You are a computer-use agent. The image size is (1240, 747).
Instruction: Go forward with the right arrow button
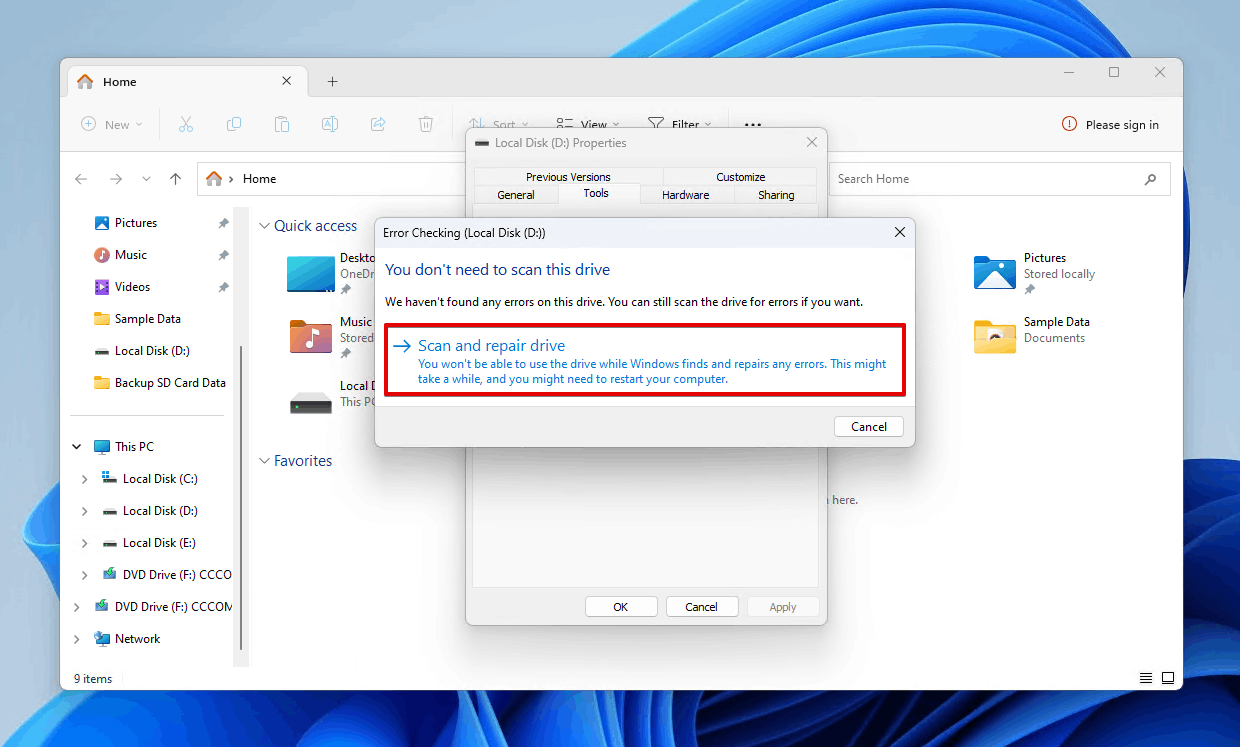pos(116,179)
